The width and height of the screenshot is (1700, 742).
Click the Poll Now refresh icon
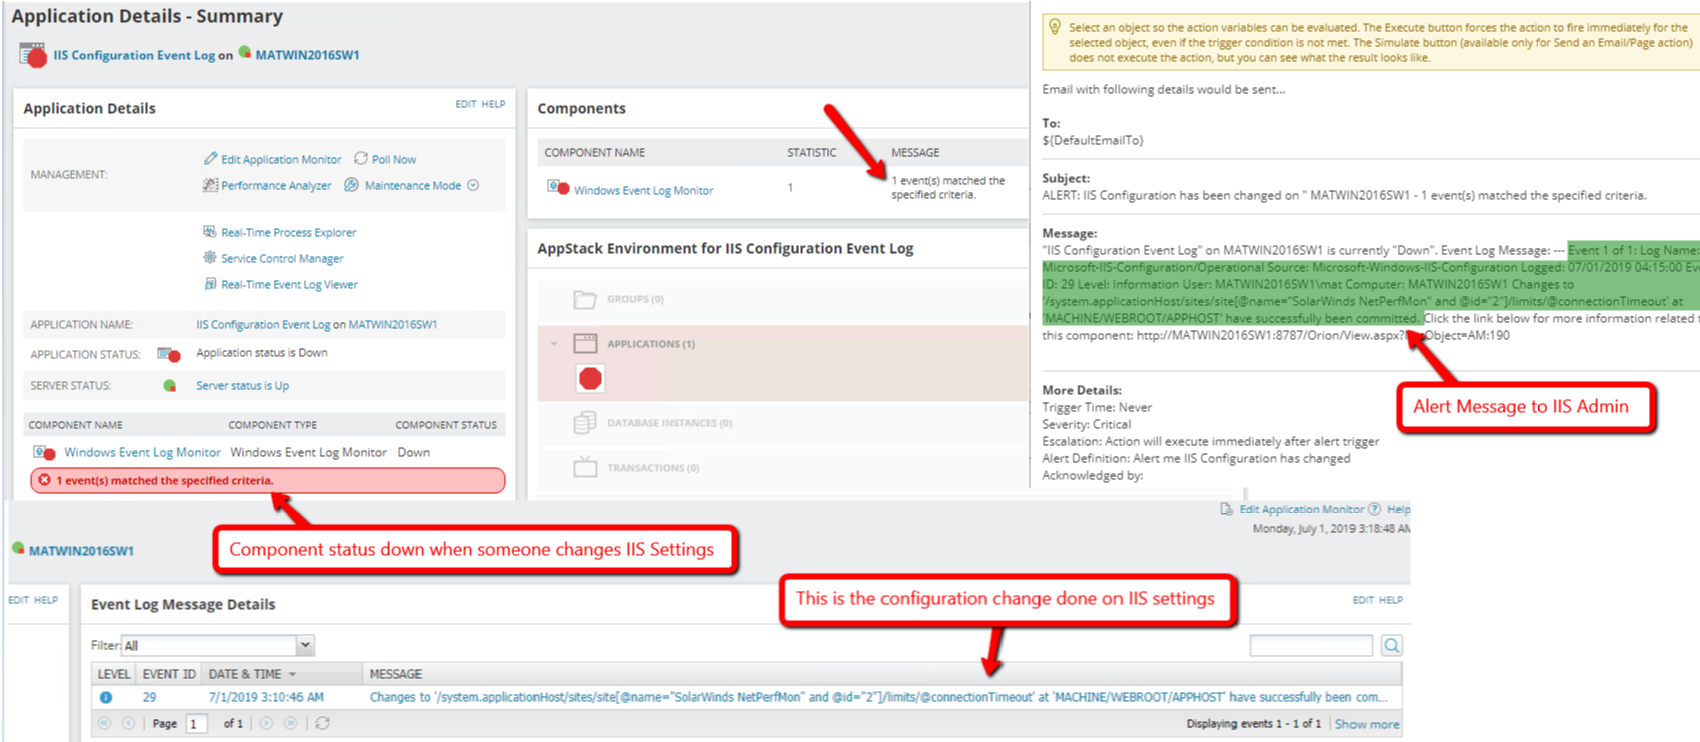point(361,158)
